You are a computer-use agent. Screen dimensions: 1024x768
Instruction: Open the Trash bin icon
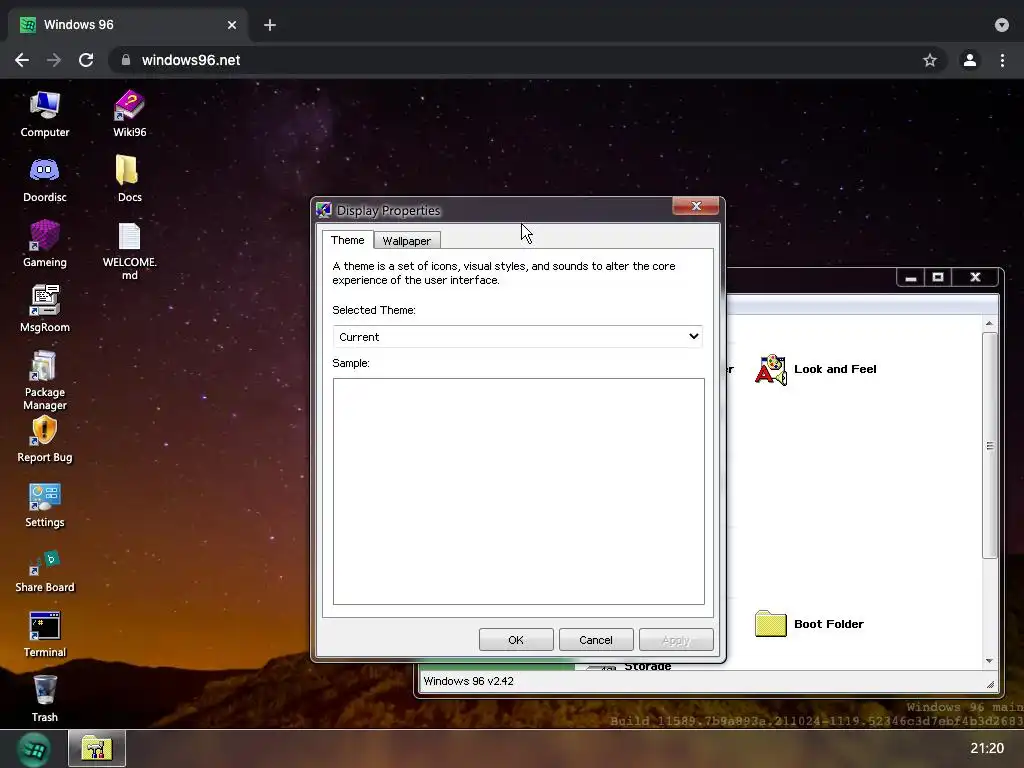pyautogui.click(x=44, y=699)
